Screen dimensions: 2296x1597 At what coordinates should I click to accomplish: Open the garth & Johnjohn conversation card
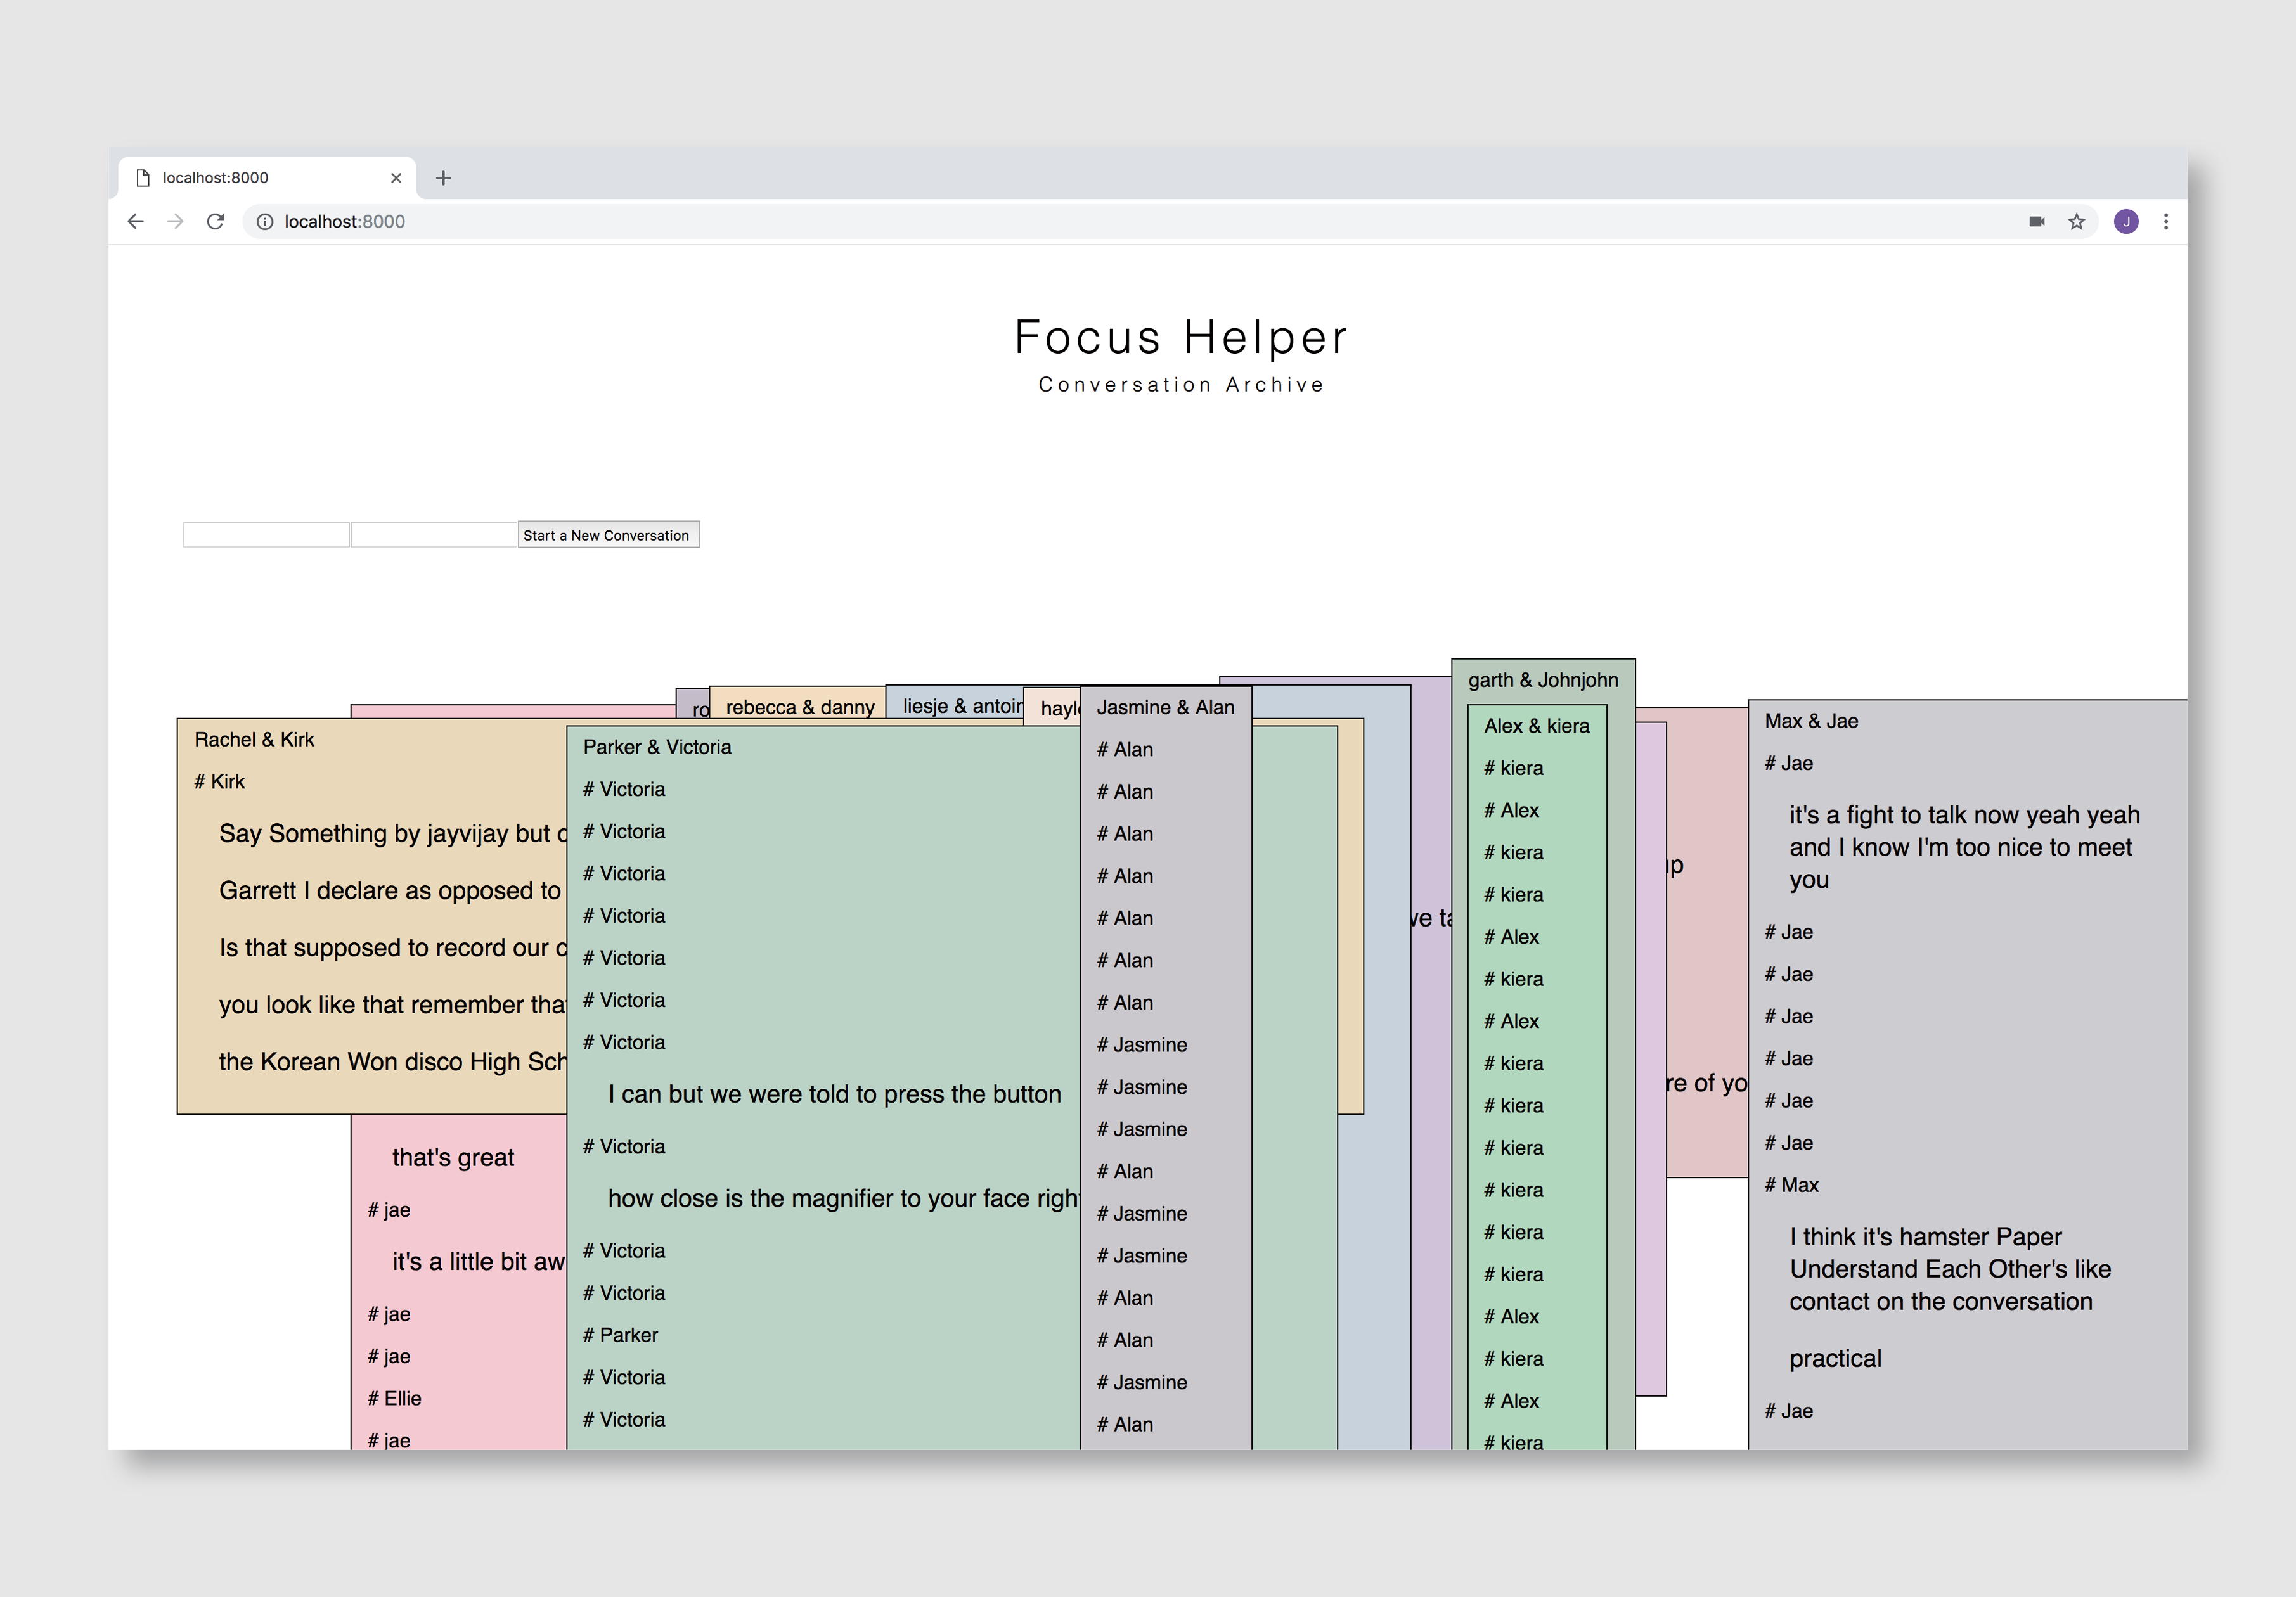pos(1543,680)
